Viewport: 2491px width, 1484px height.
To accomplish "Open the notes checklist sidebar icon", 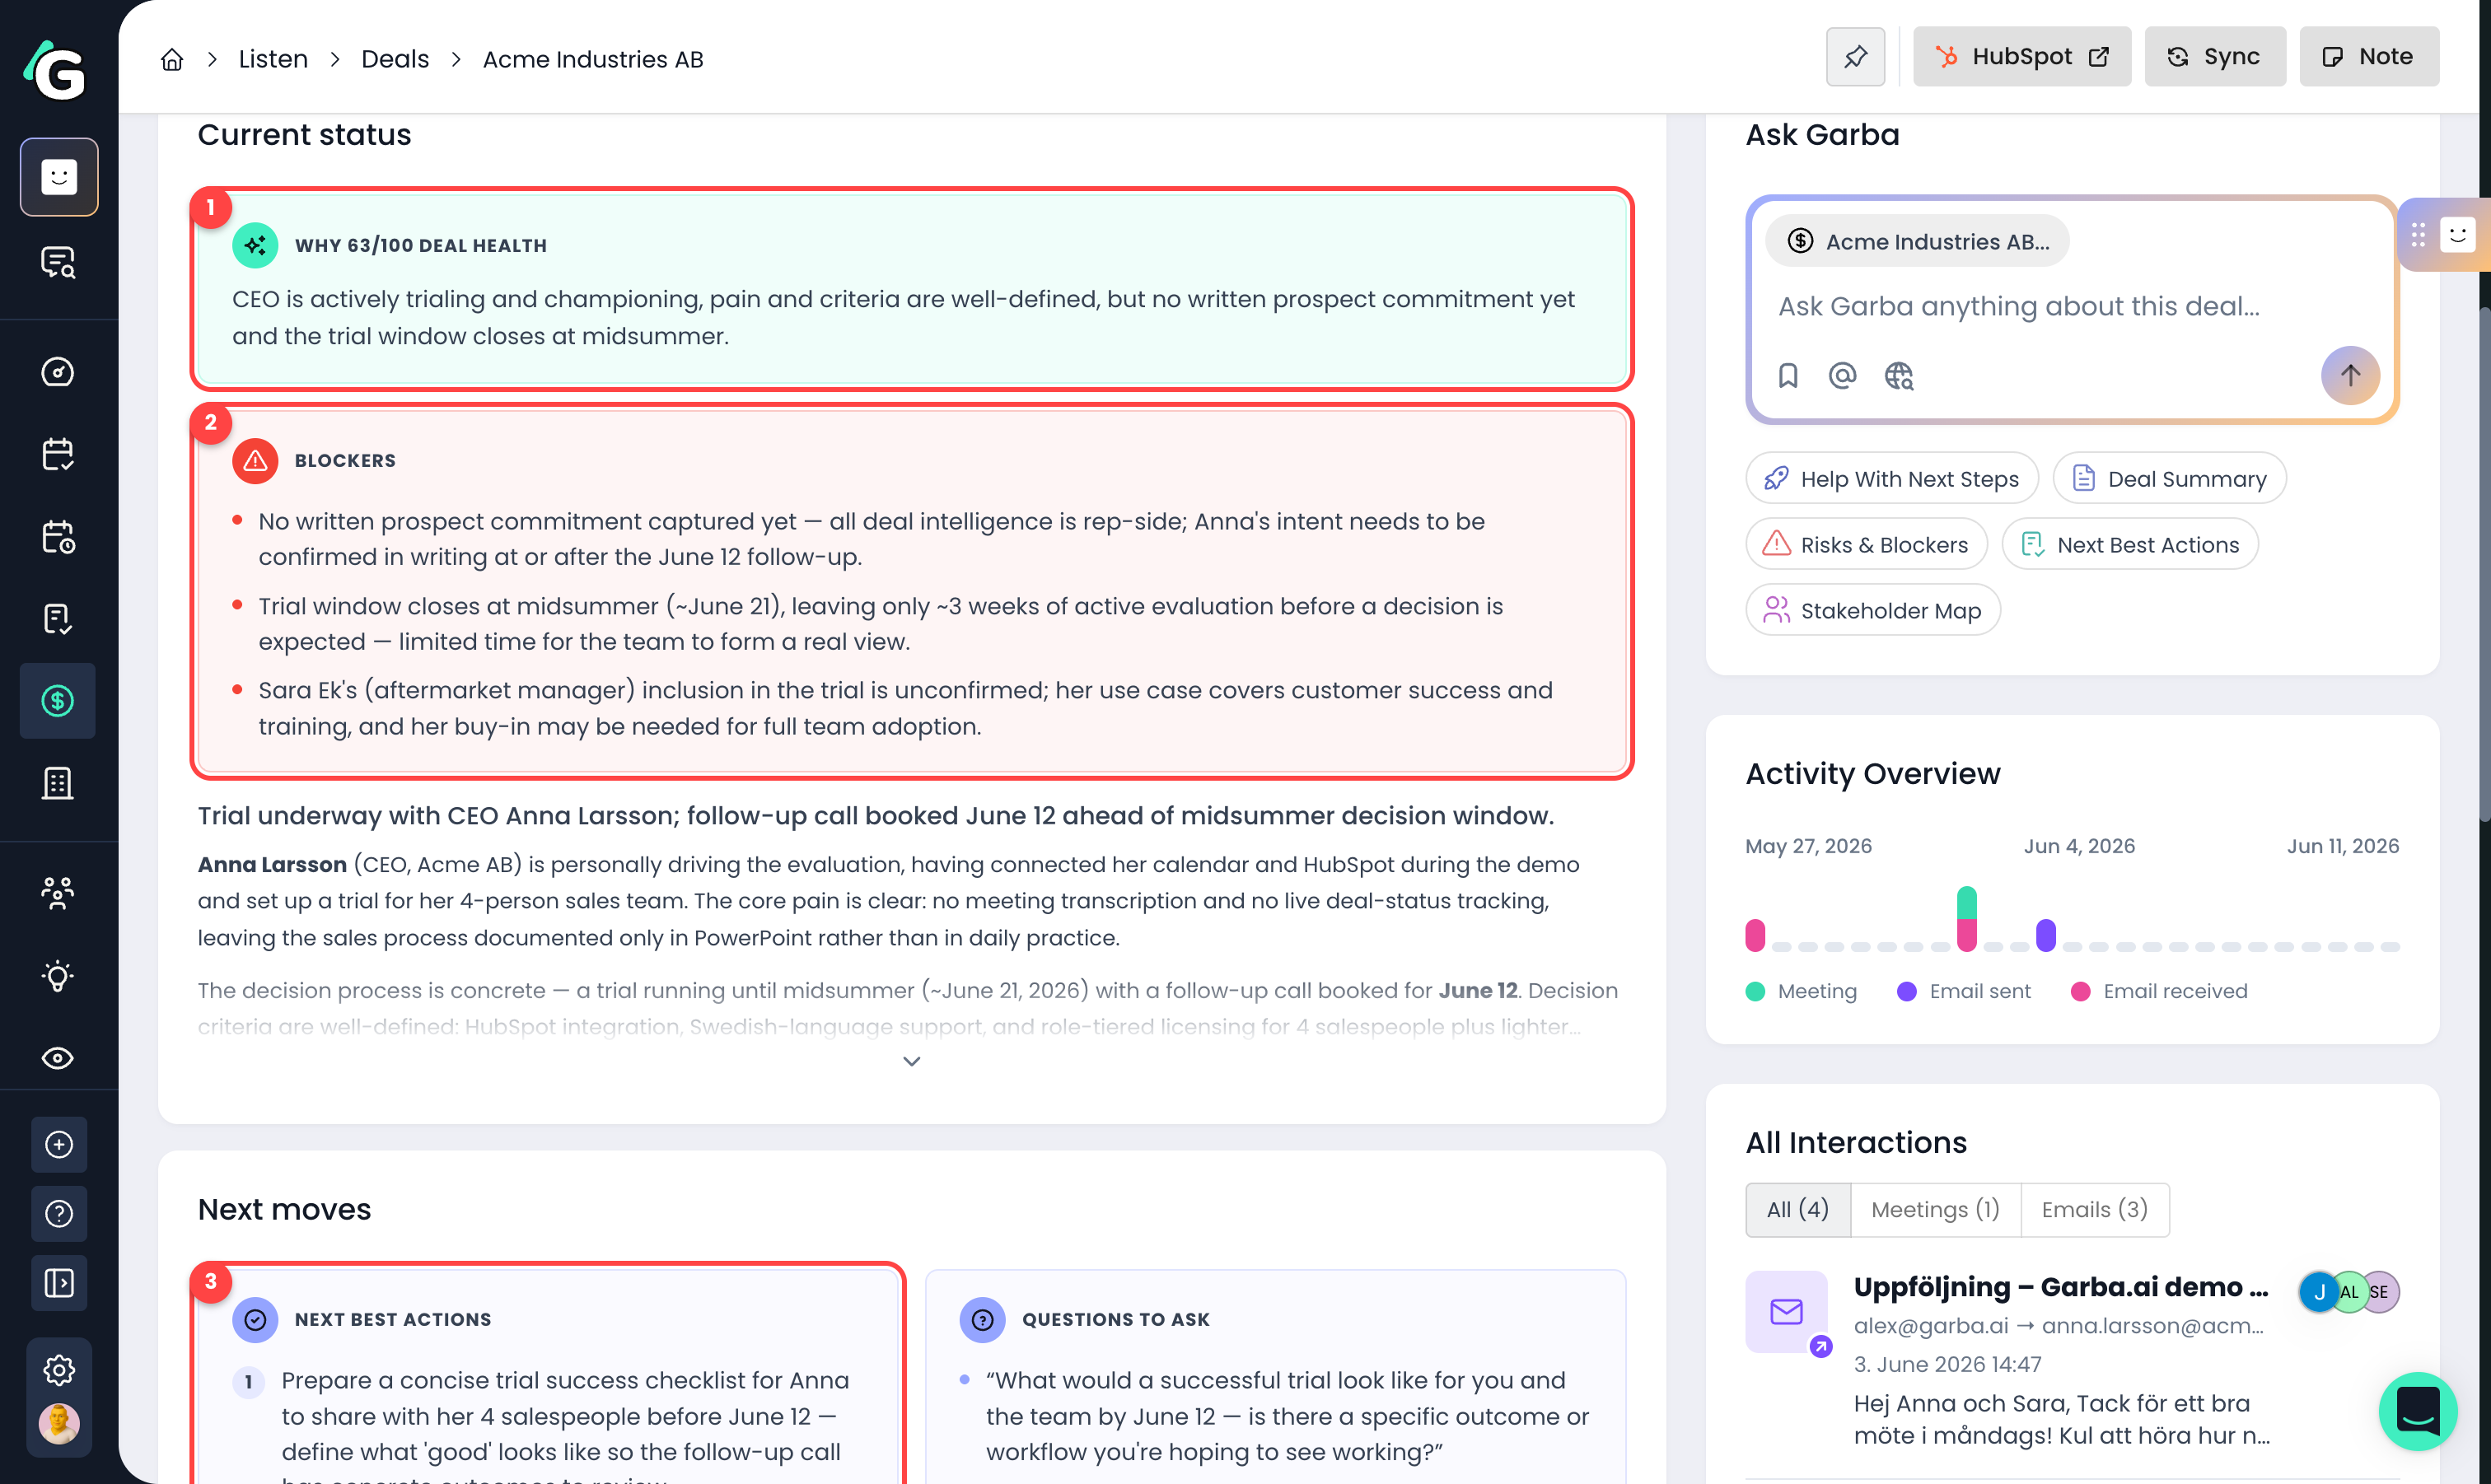I will (58, 619).
